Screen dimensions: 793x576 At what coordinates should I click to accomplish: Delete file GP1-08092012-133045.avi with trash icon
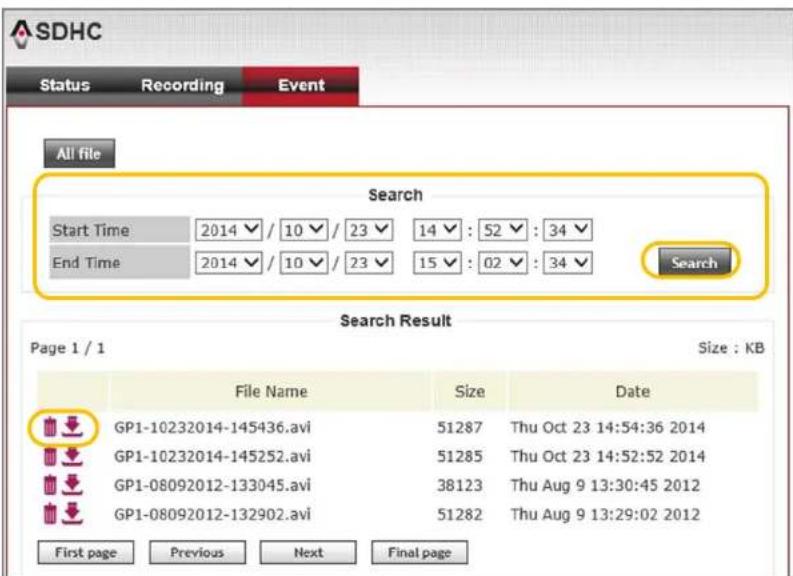click(x=50, y=485)
